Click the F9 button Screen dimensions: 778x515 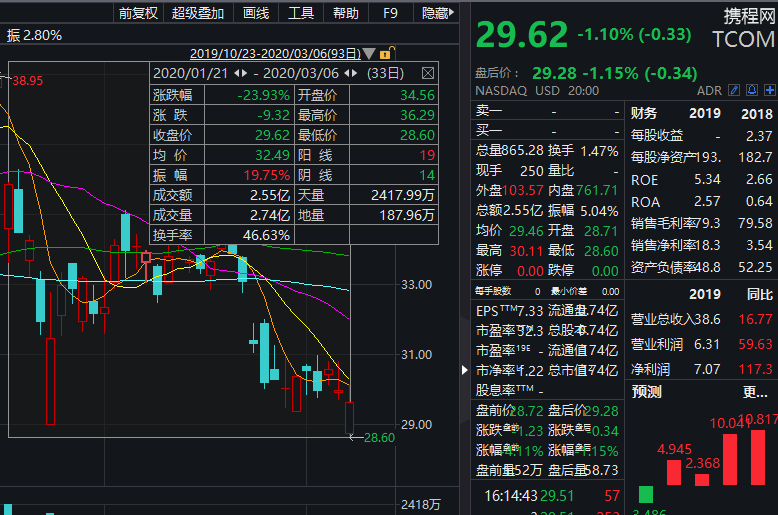(x=390, y=13)
